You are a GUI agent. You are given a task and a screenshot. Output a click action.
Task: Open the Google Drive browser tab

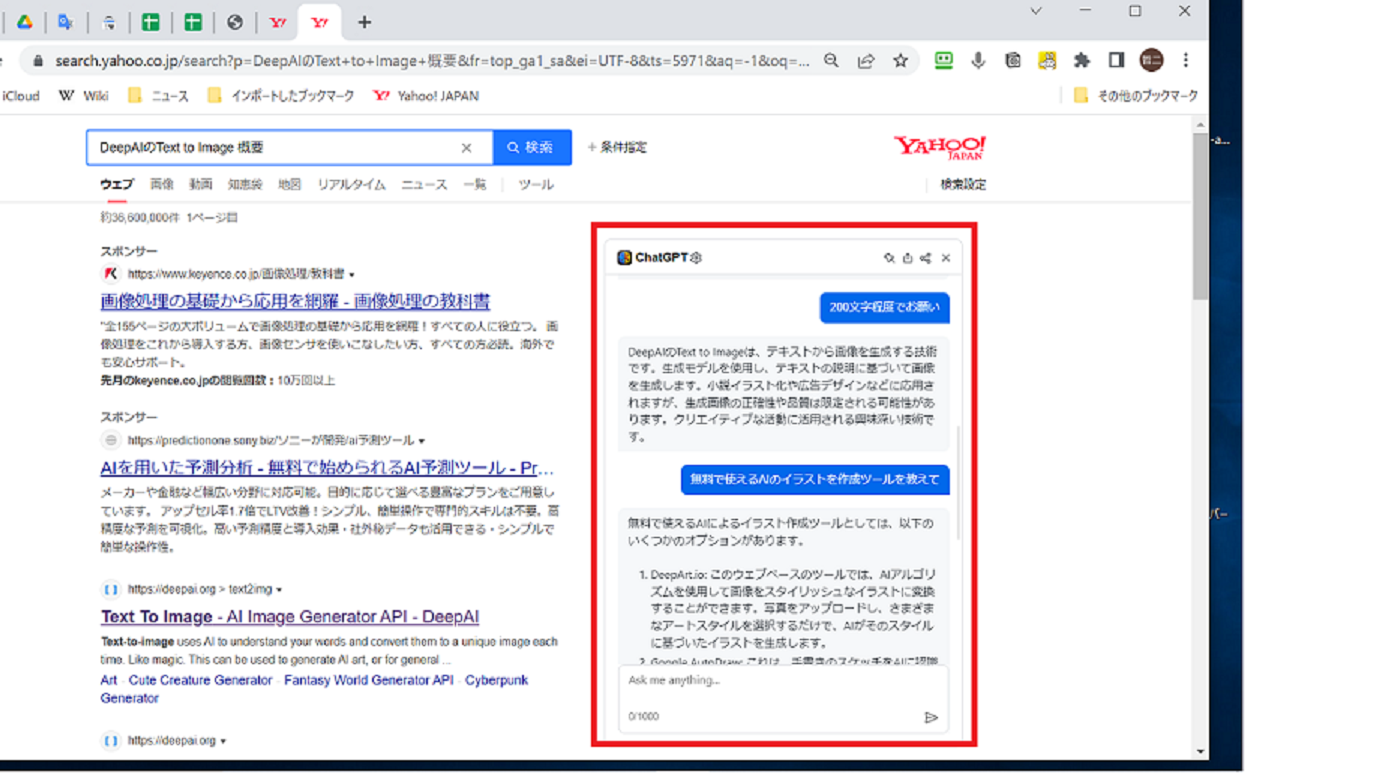pyautogui.click(x=24, y=22)
